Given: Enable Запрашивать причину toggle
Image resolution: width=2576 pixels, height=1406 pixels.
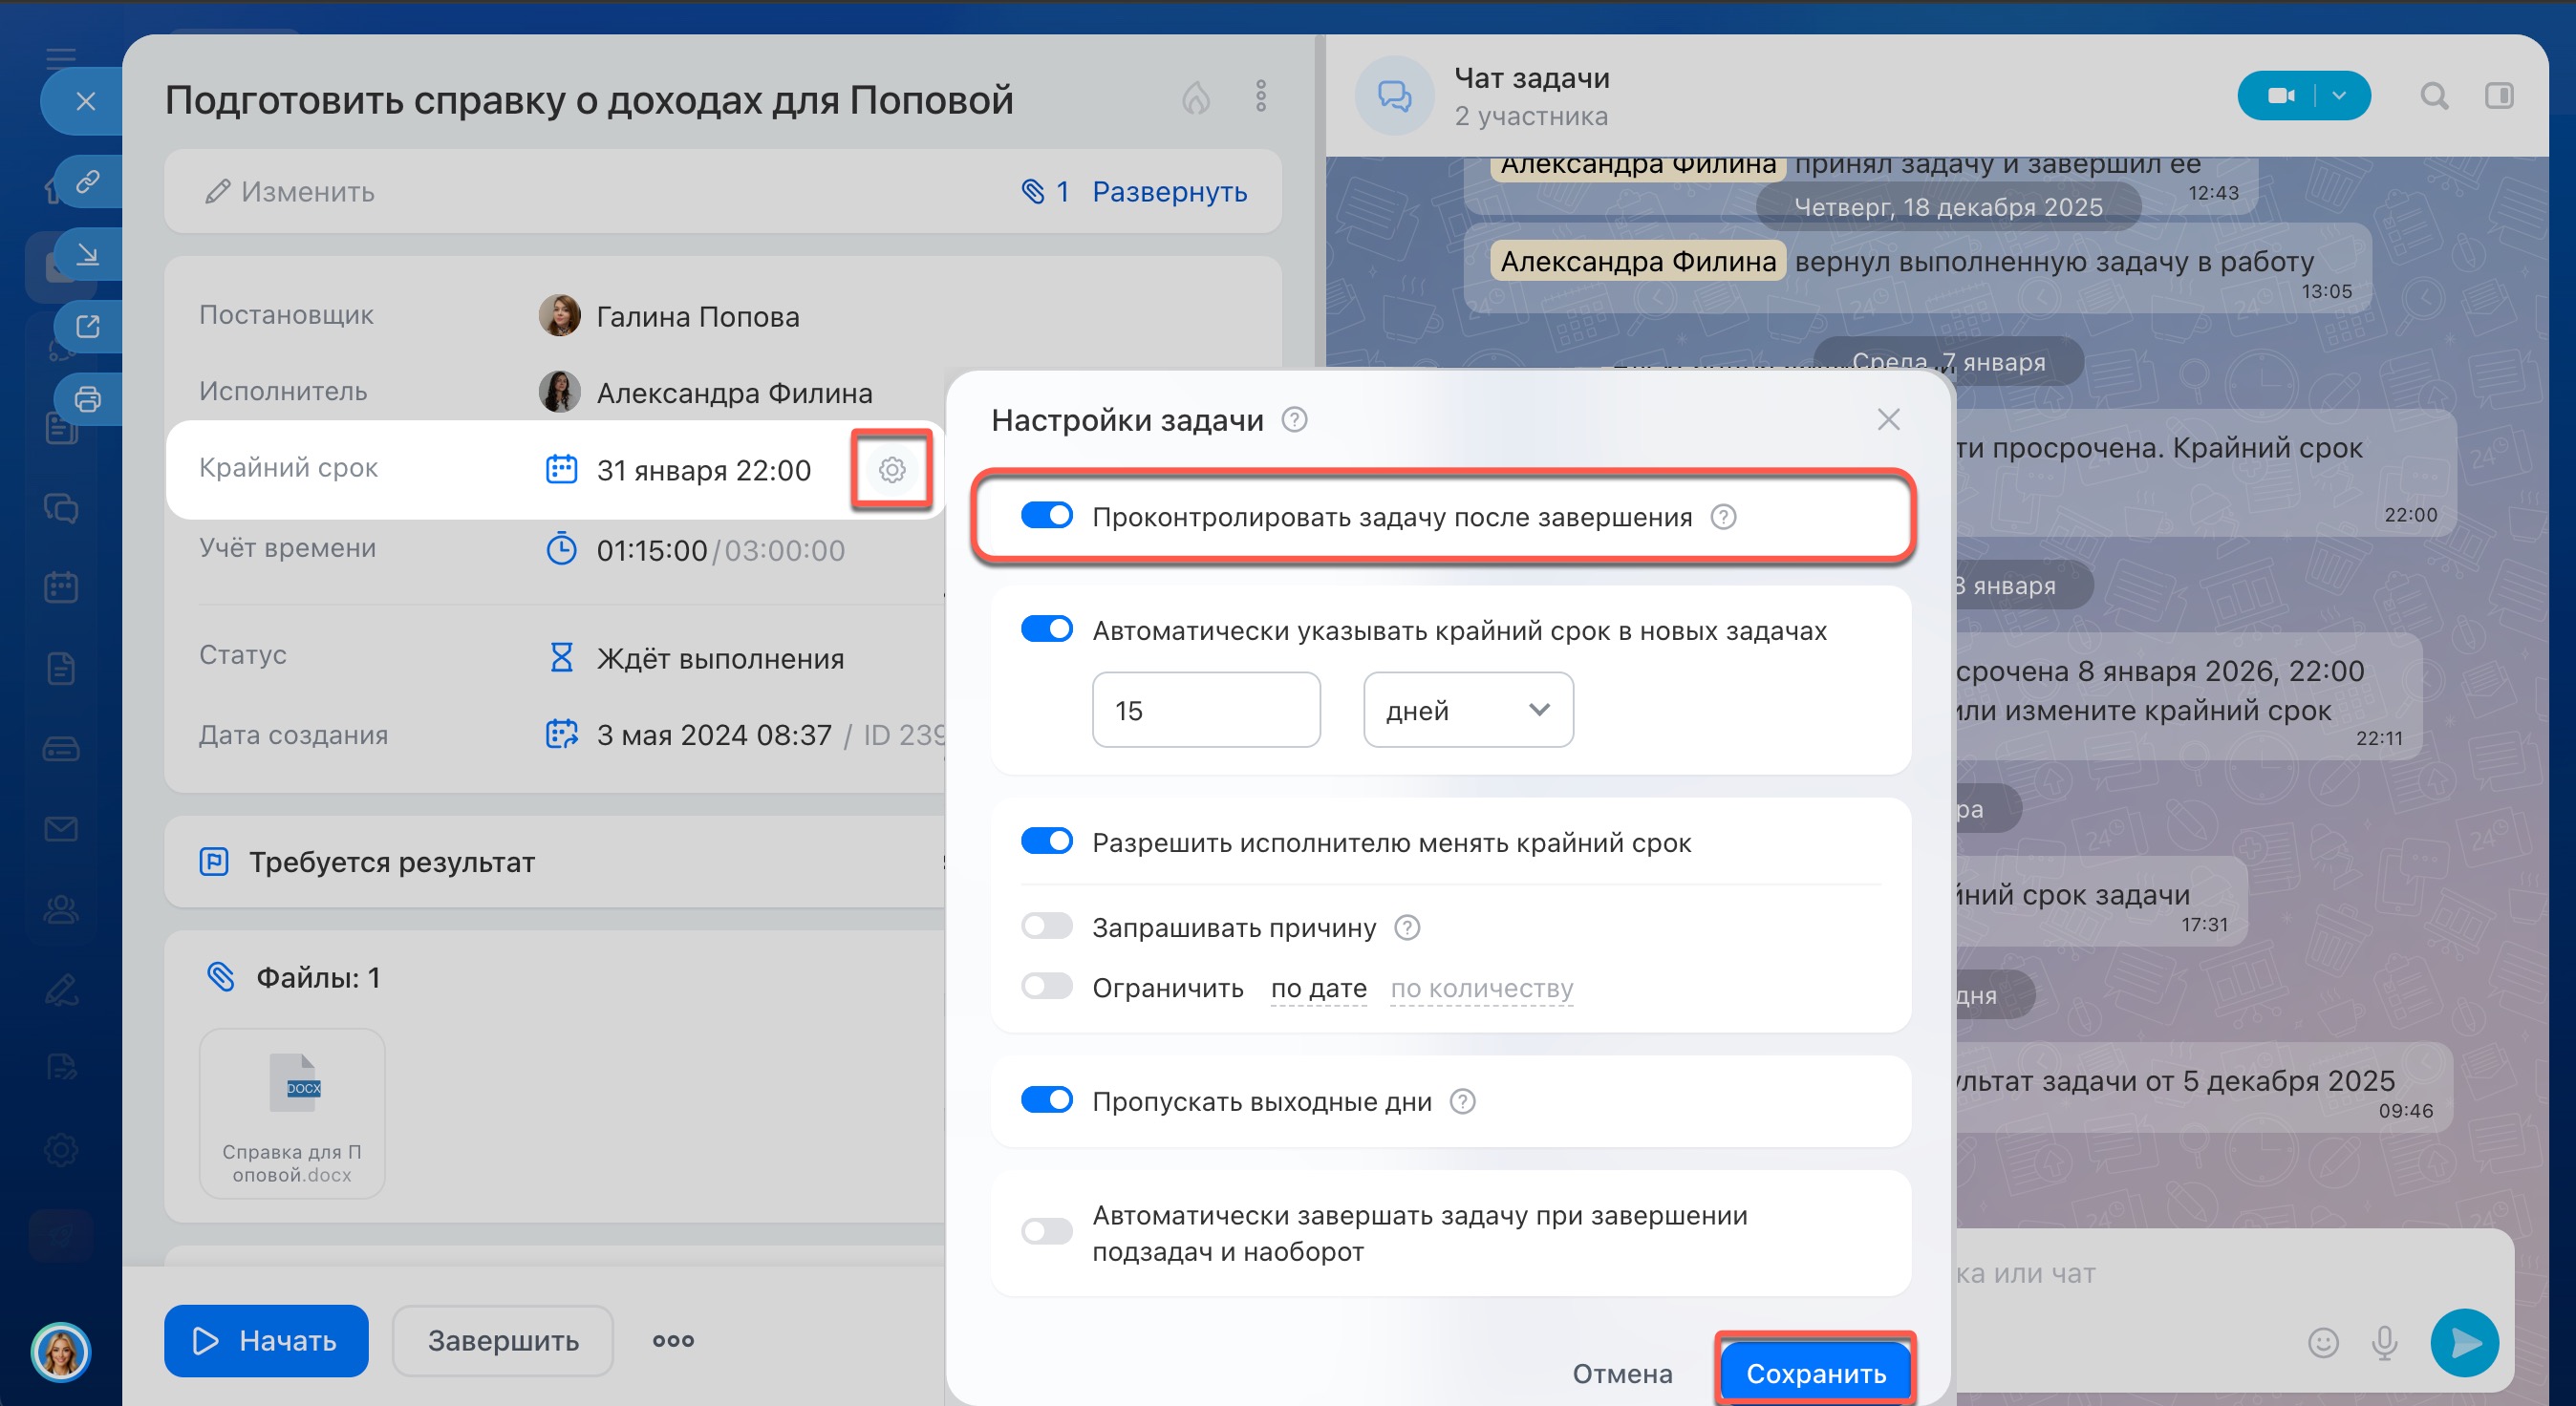Looking at the screenshot, I should [1046, 927].
